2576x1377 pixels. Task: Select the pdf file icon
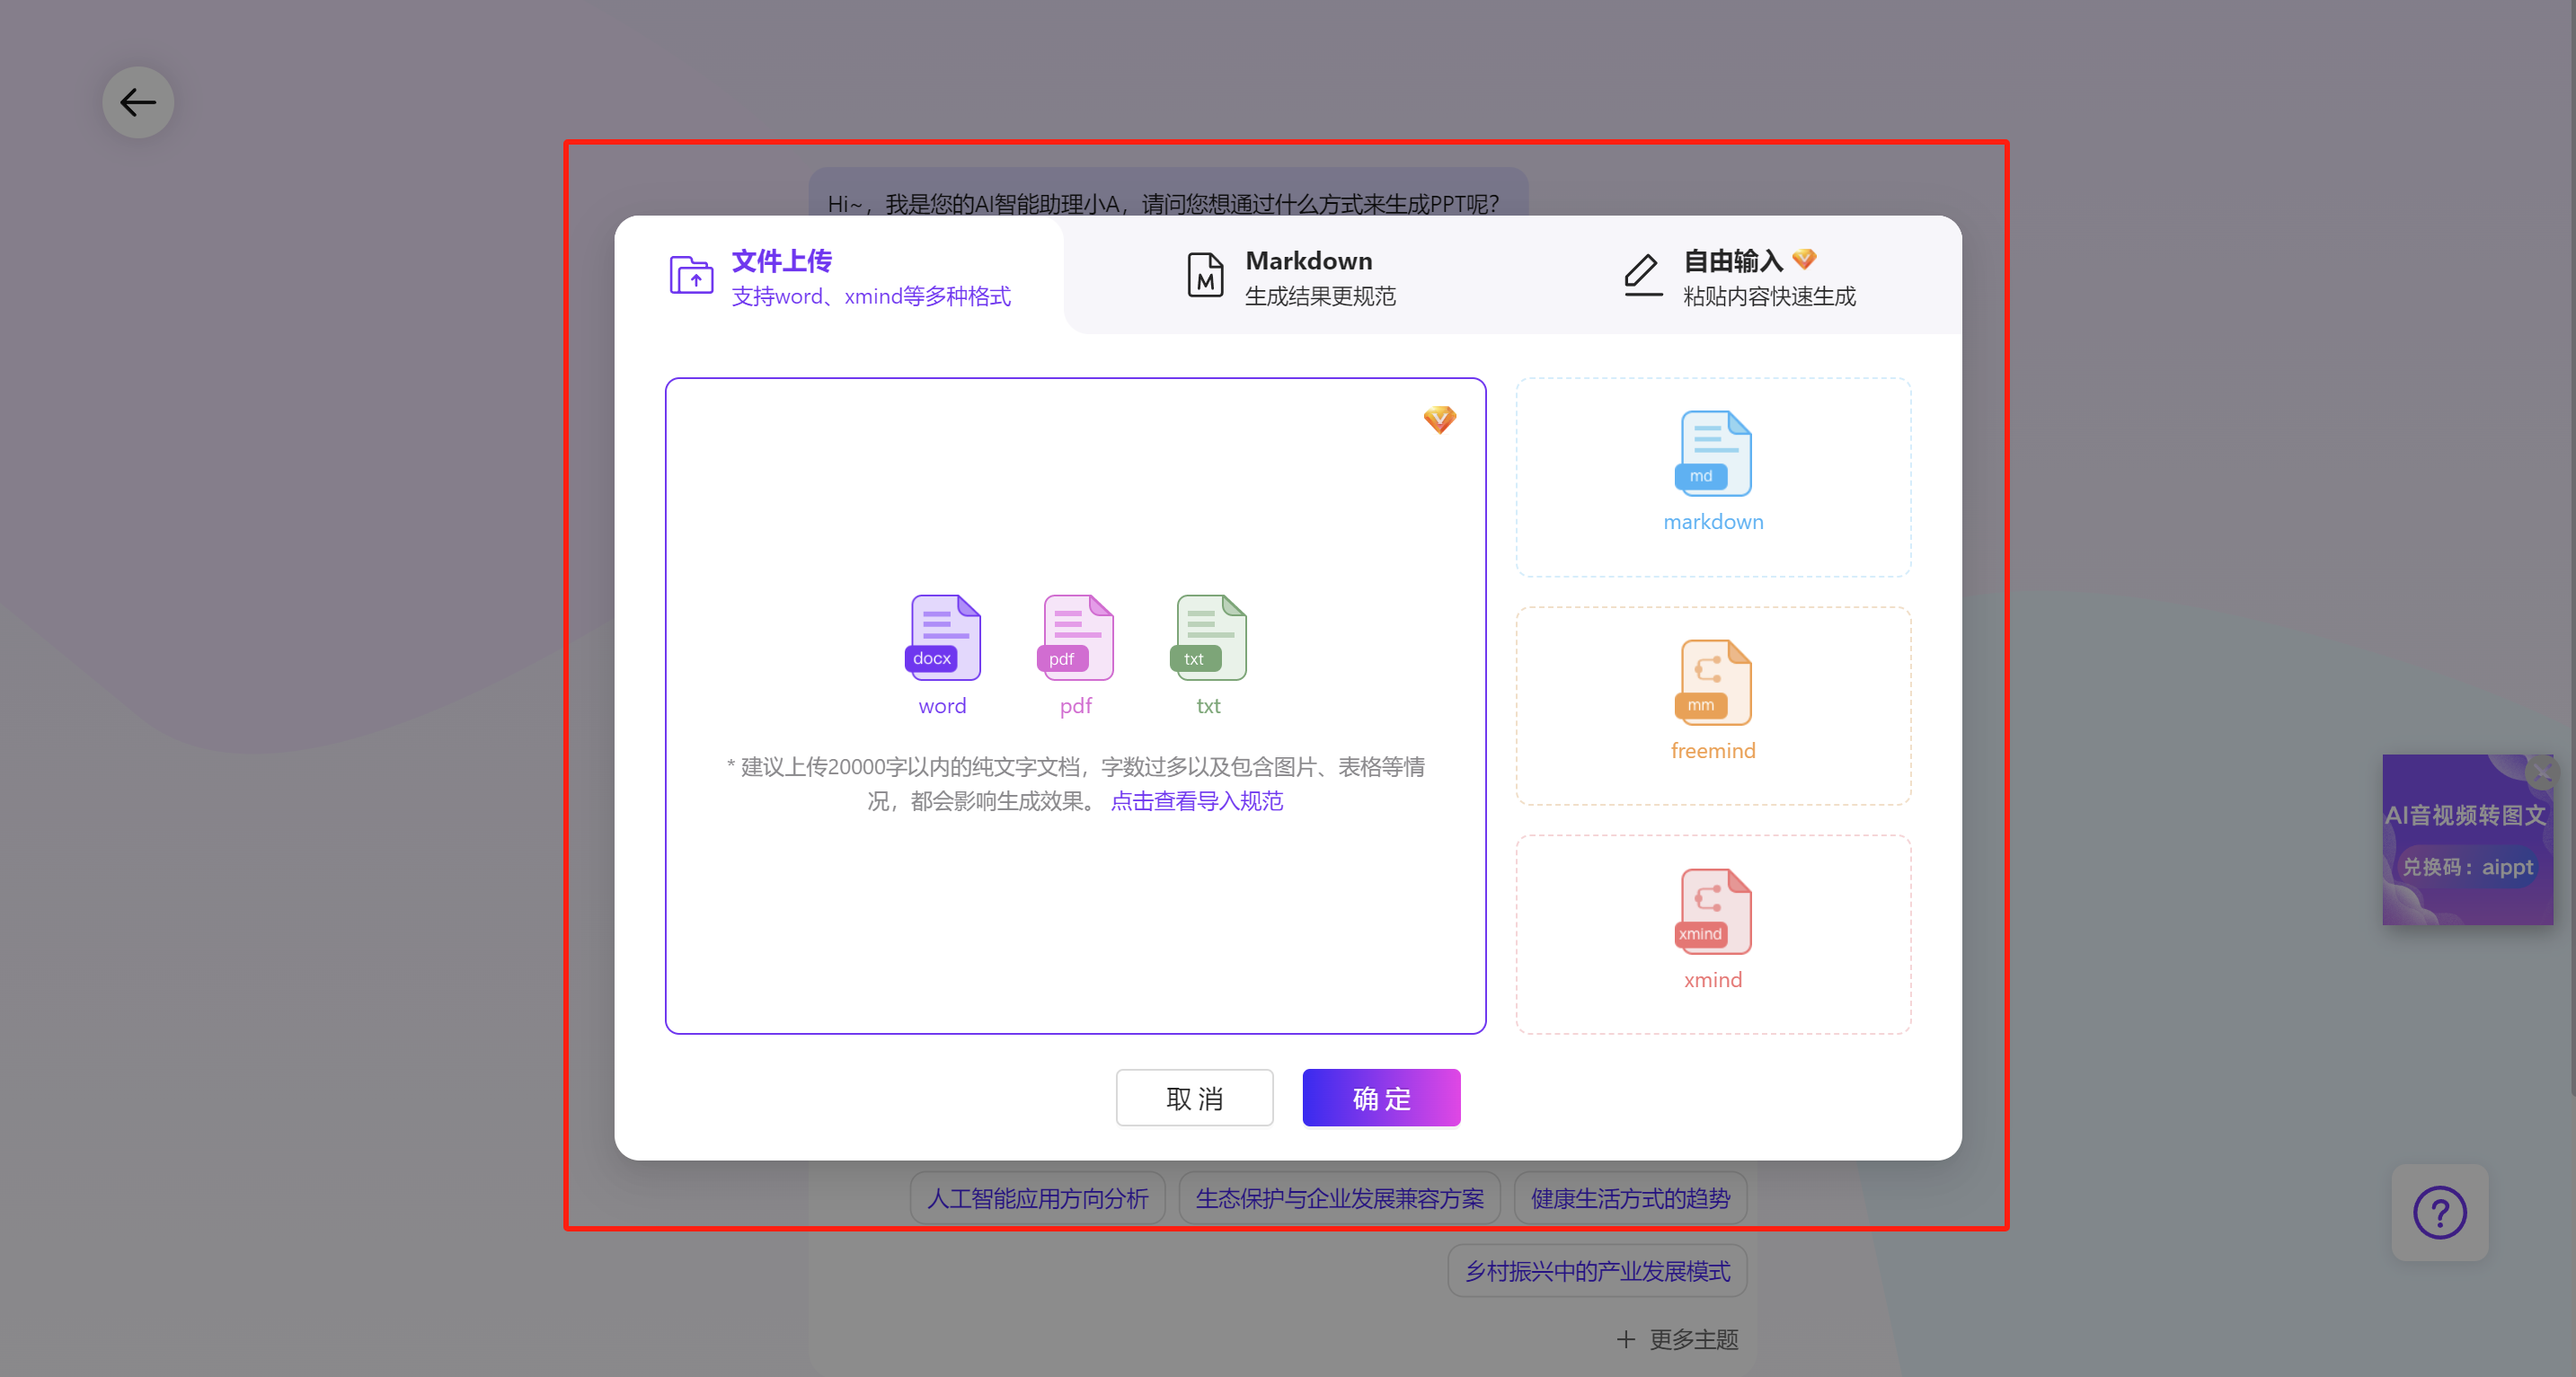(x=1077, y=638)
